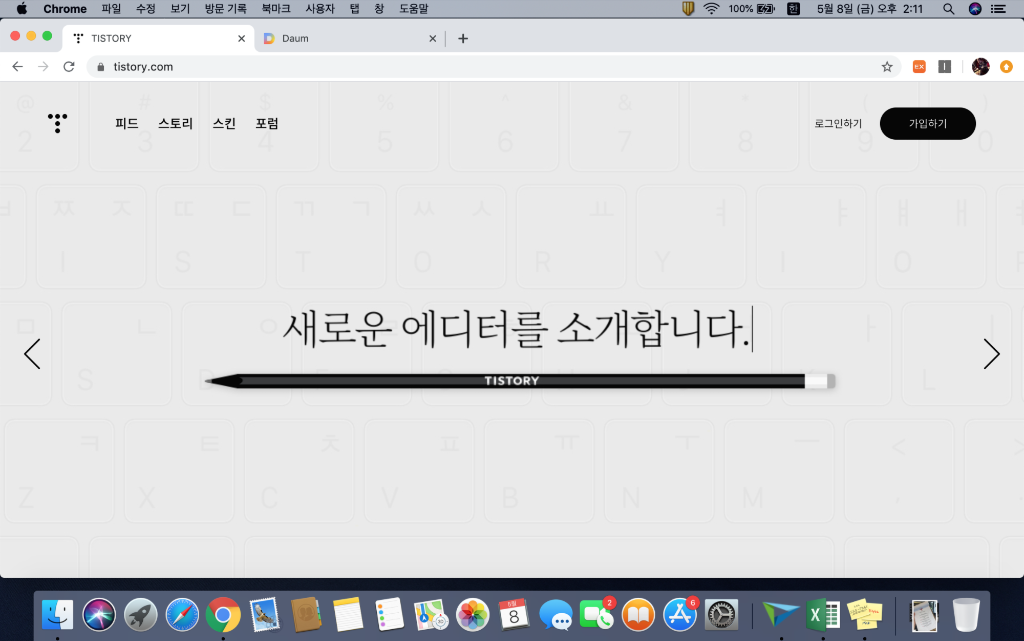Open the Chrome application menu
The image size is (1024, 641).
(65, 8)
